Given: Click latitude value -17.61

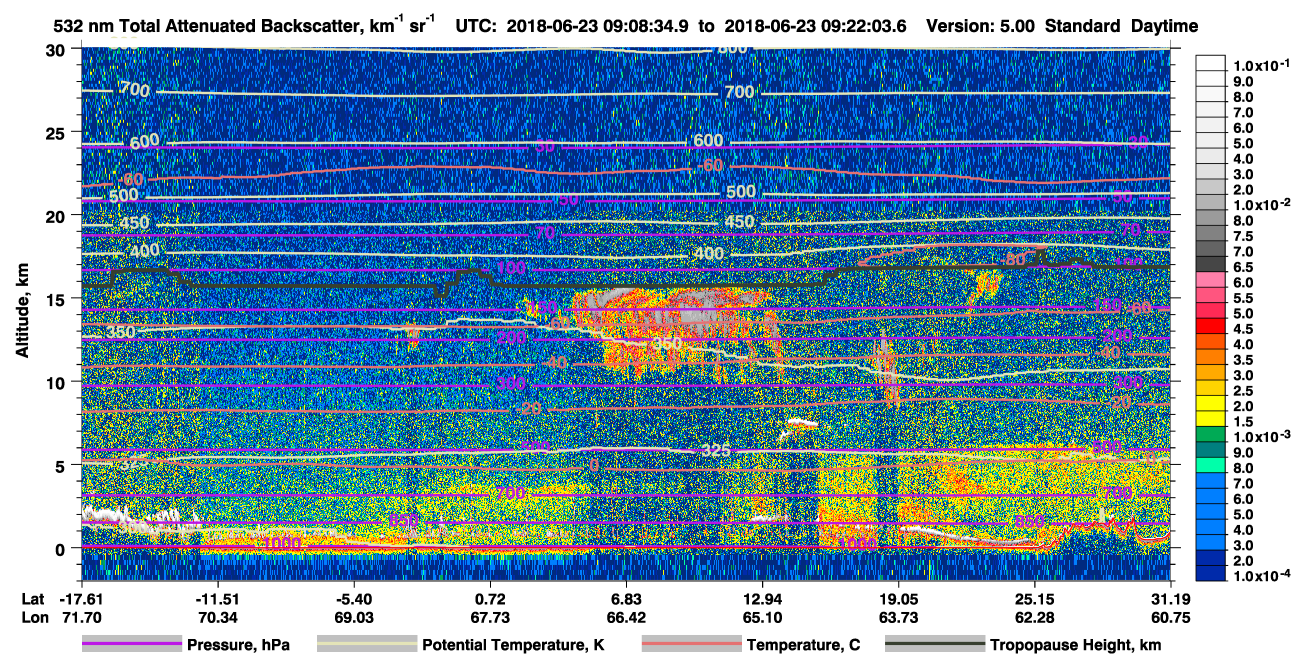Looking at the screenshot, I should [x=81, y=599].
